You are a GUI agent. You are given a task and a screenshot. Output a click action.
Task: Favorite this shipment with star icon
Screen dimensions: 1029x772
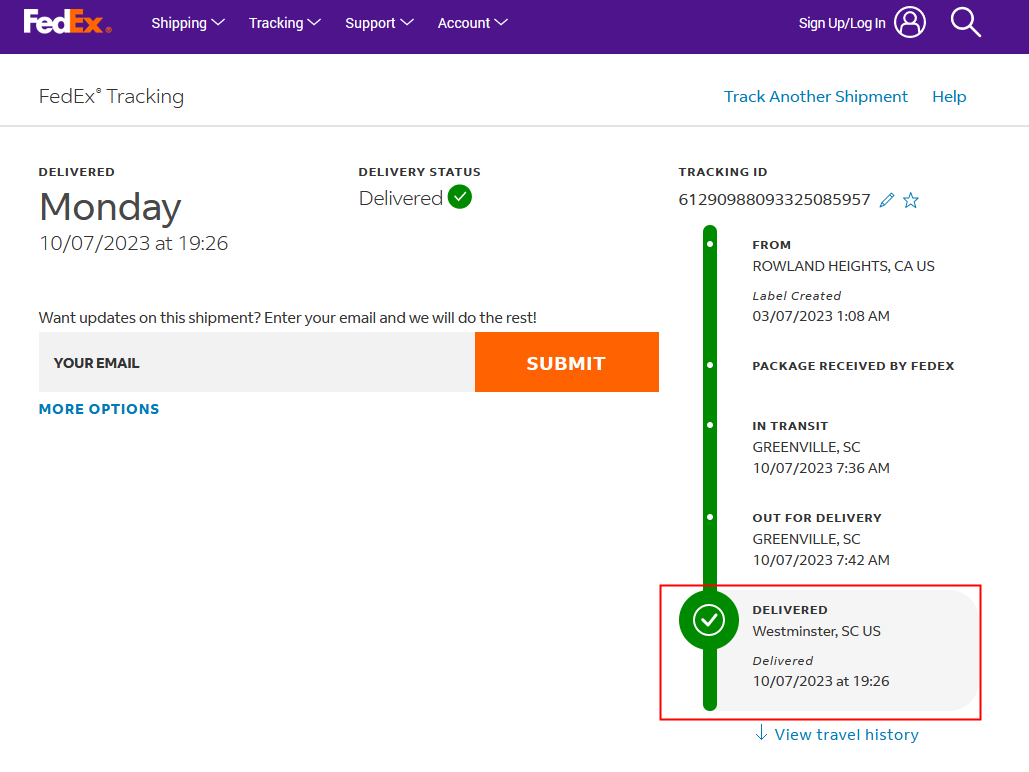pos(911,200)
